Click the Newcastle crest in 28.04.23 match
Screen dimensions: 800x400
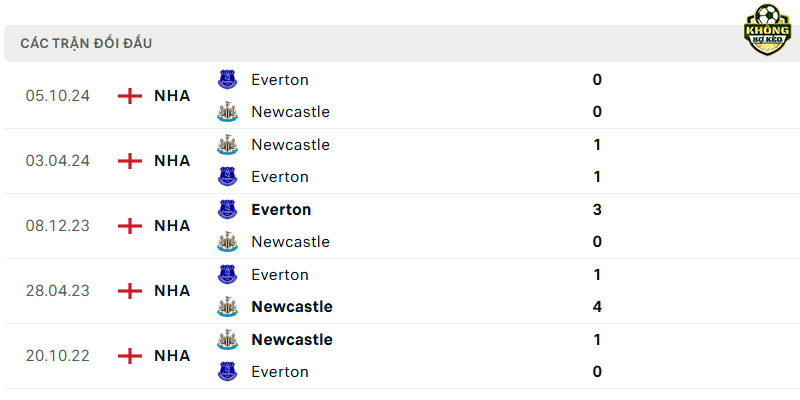click(228, 307)
